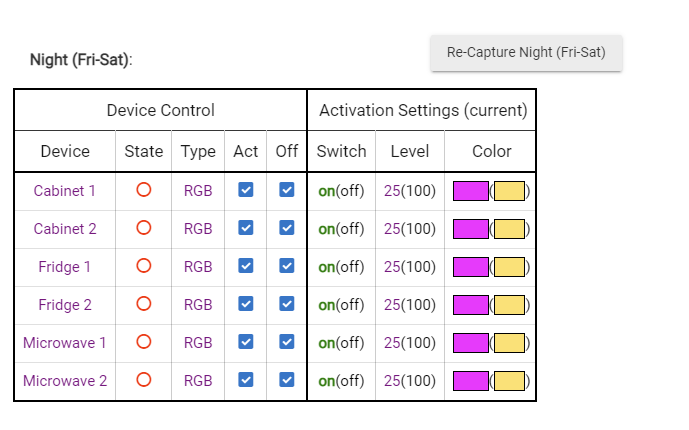Click the Cabinet 1 state circle icon

(144, 190)
